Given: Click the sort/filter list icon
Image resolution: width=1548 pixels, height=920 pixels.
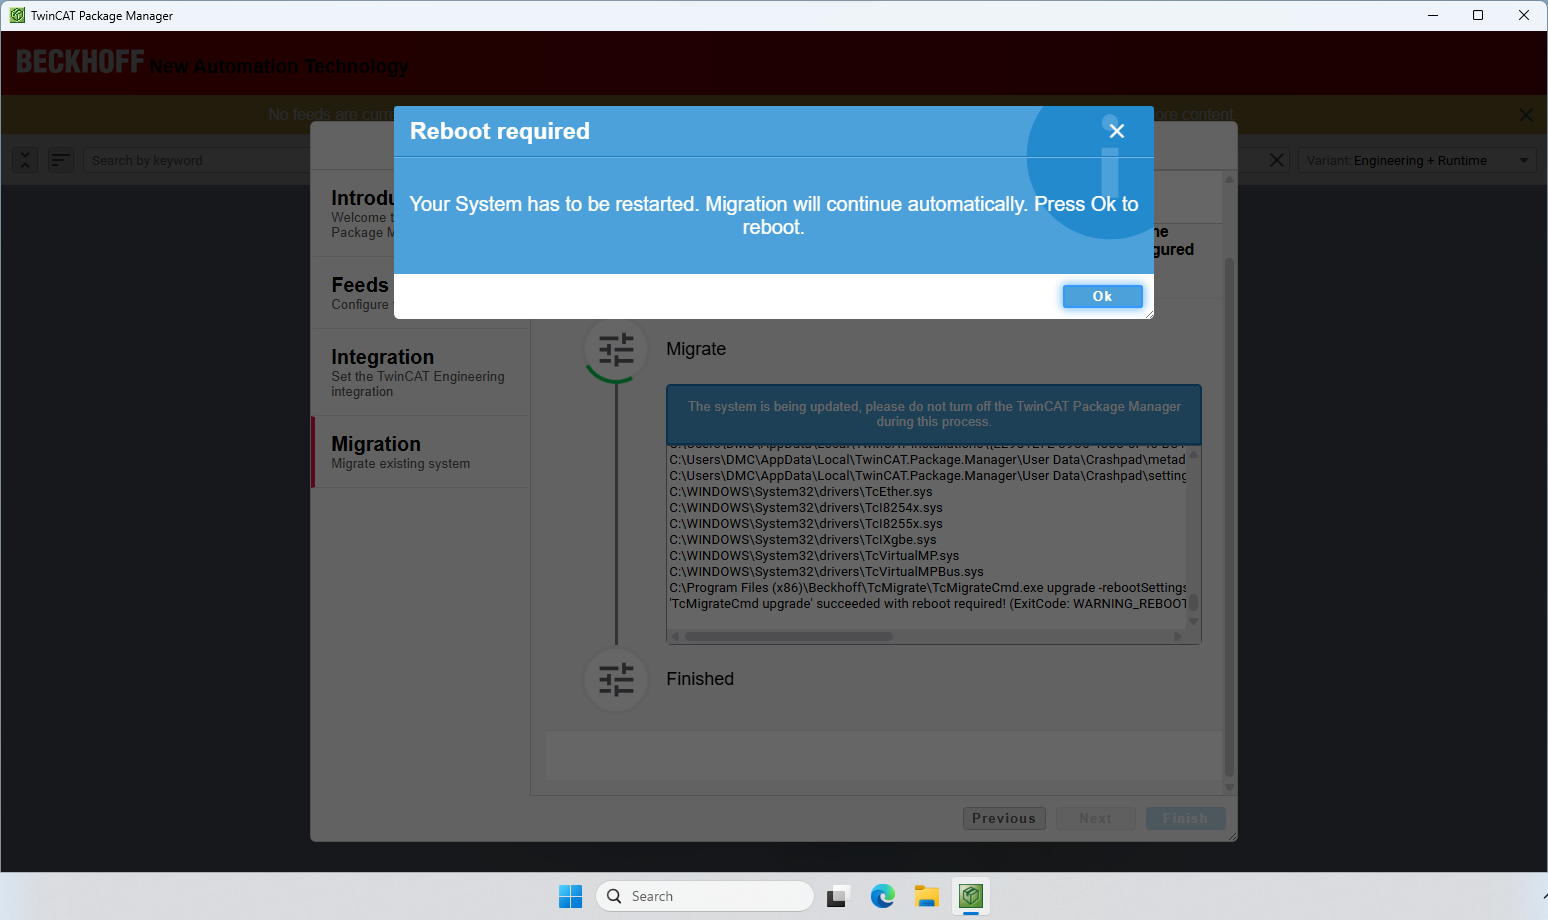Looking at the screenshot, I should pos(61,160).
